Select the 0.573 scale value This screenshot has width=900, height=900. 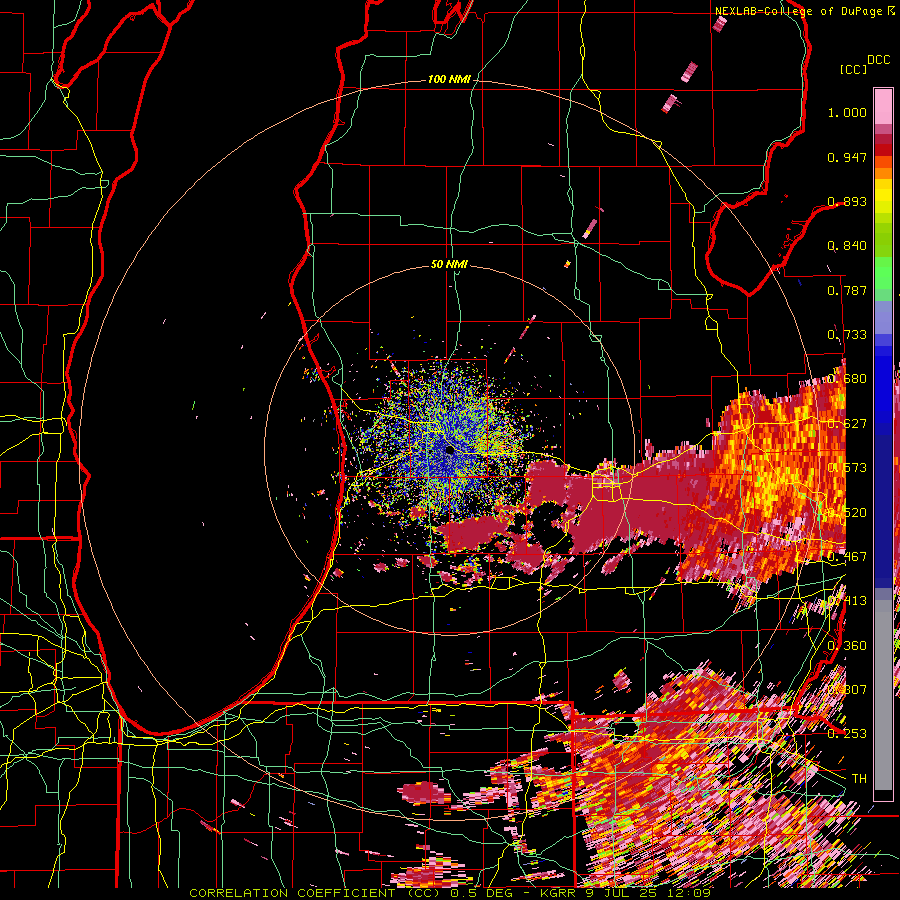click(847, 468)
